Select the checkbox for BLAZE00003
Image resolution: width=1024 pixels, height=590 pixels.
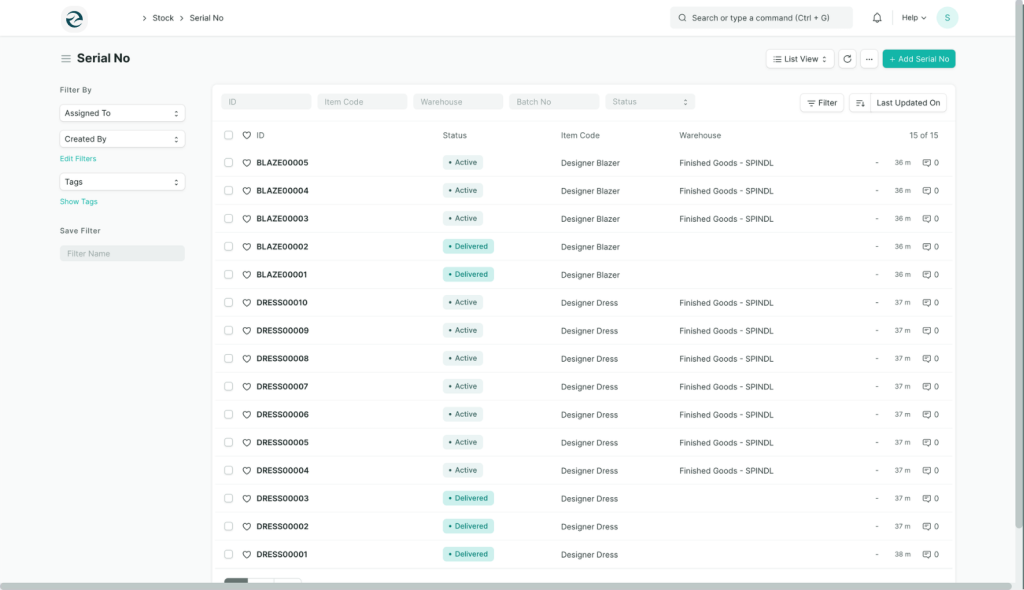pos(229,218)
